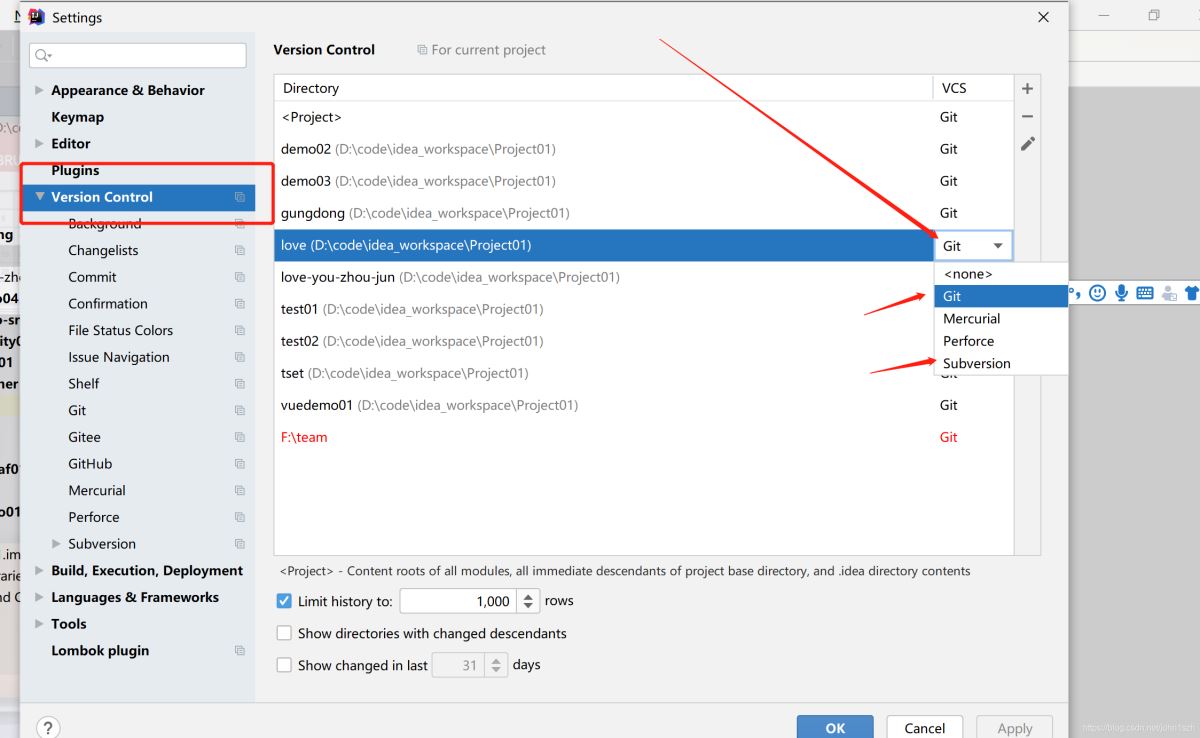This screenshot has height=738, width=1200.
Task: Toggle the punctuation mode icon in the input bar
Action: 1075,293
